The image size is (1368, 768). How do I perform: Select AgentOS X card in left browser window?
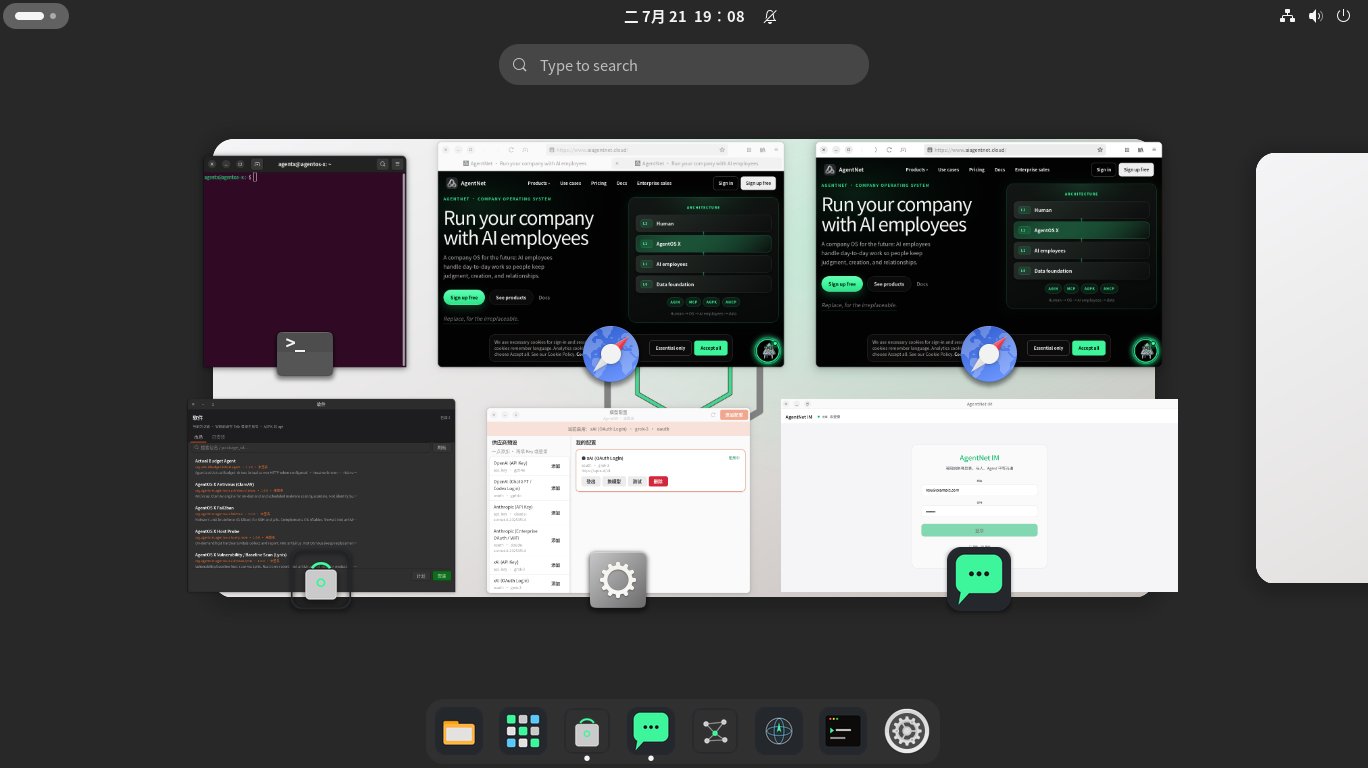point(703,244)
